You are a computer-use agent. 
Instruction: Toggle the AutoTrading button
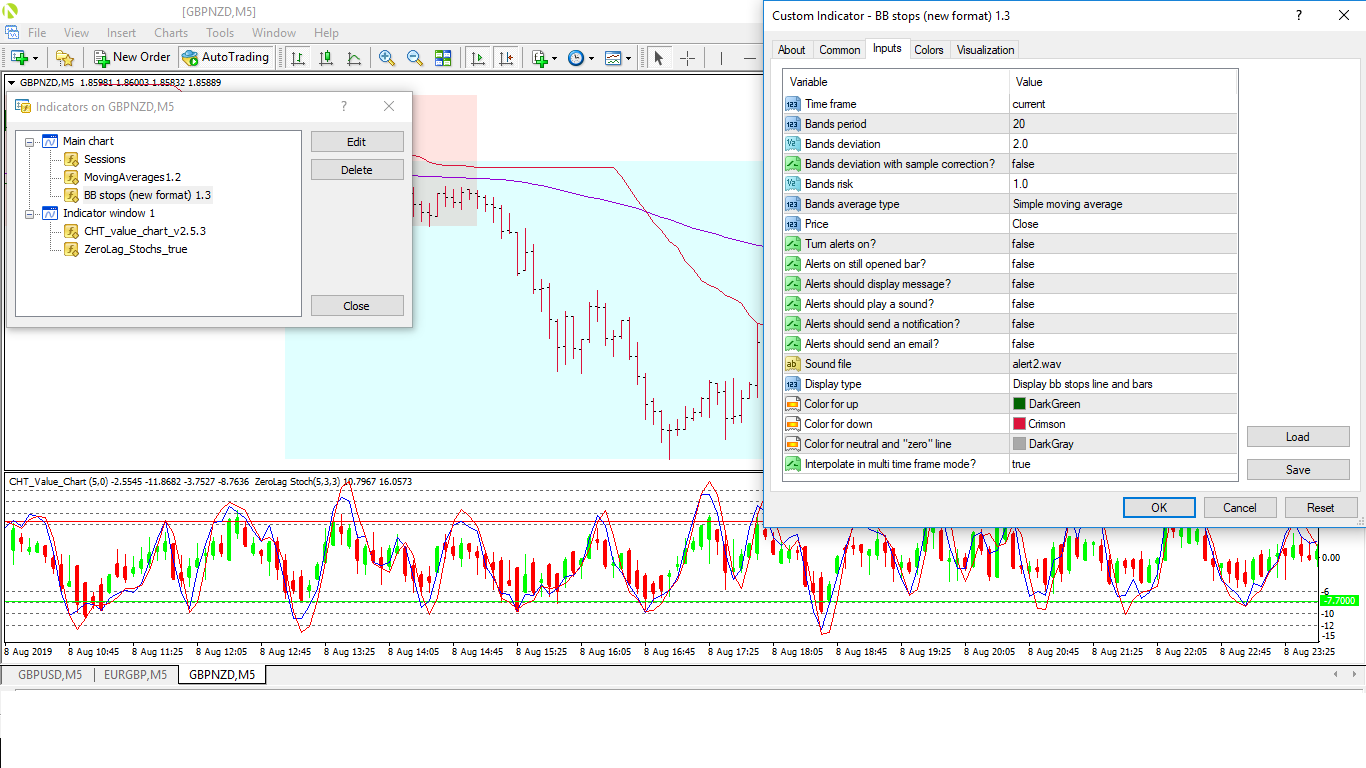pyautogui.click(x=225, y=58)
